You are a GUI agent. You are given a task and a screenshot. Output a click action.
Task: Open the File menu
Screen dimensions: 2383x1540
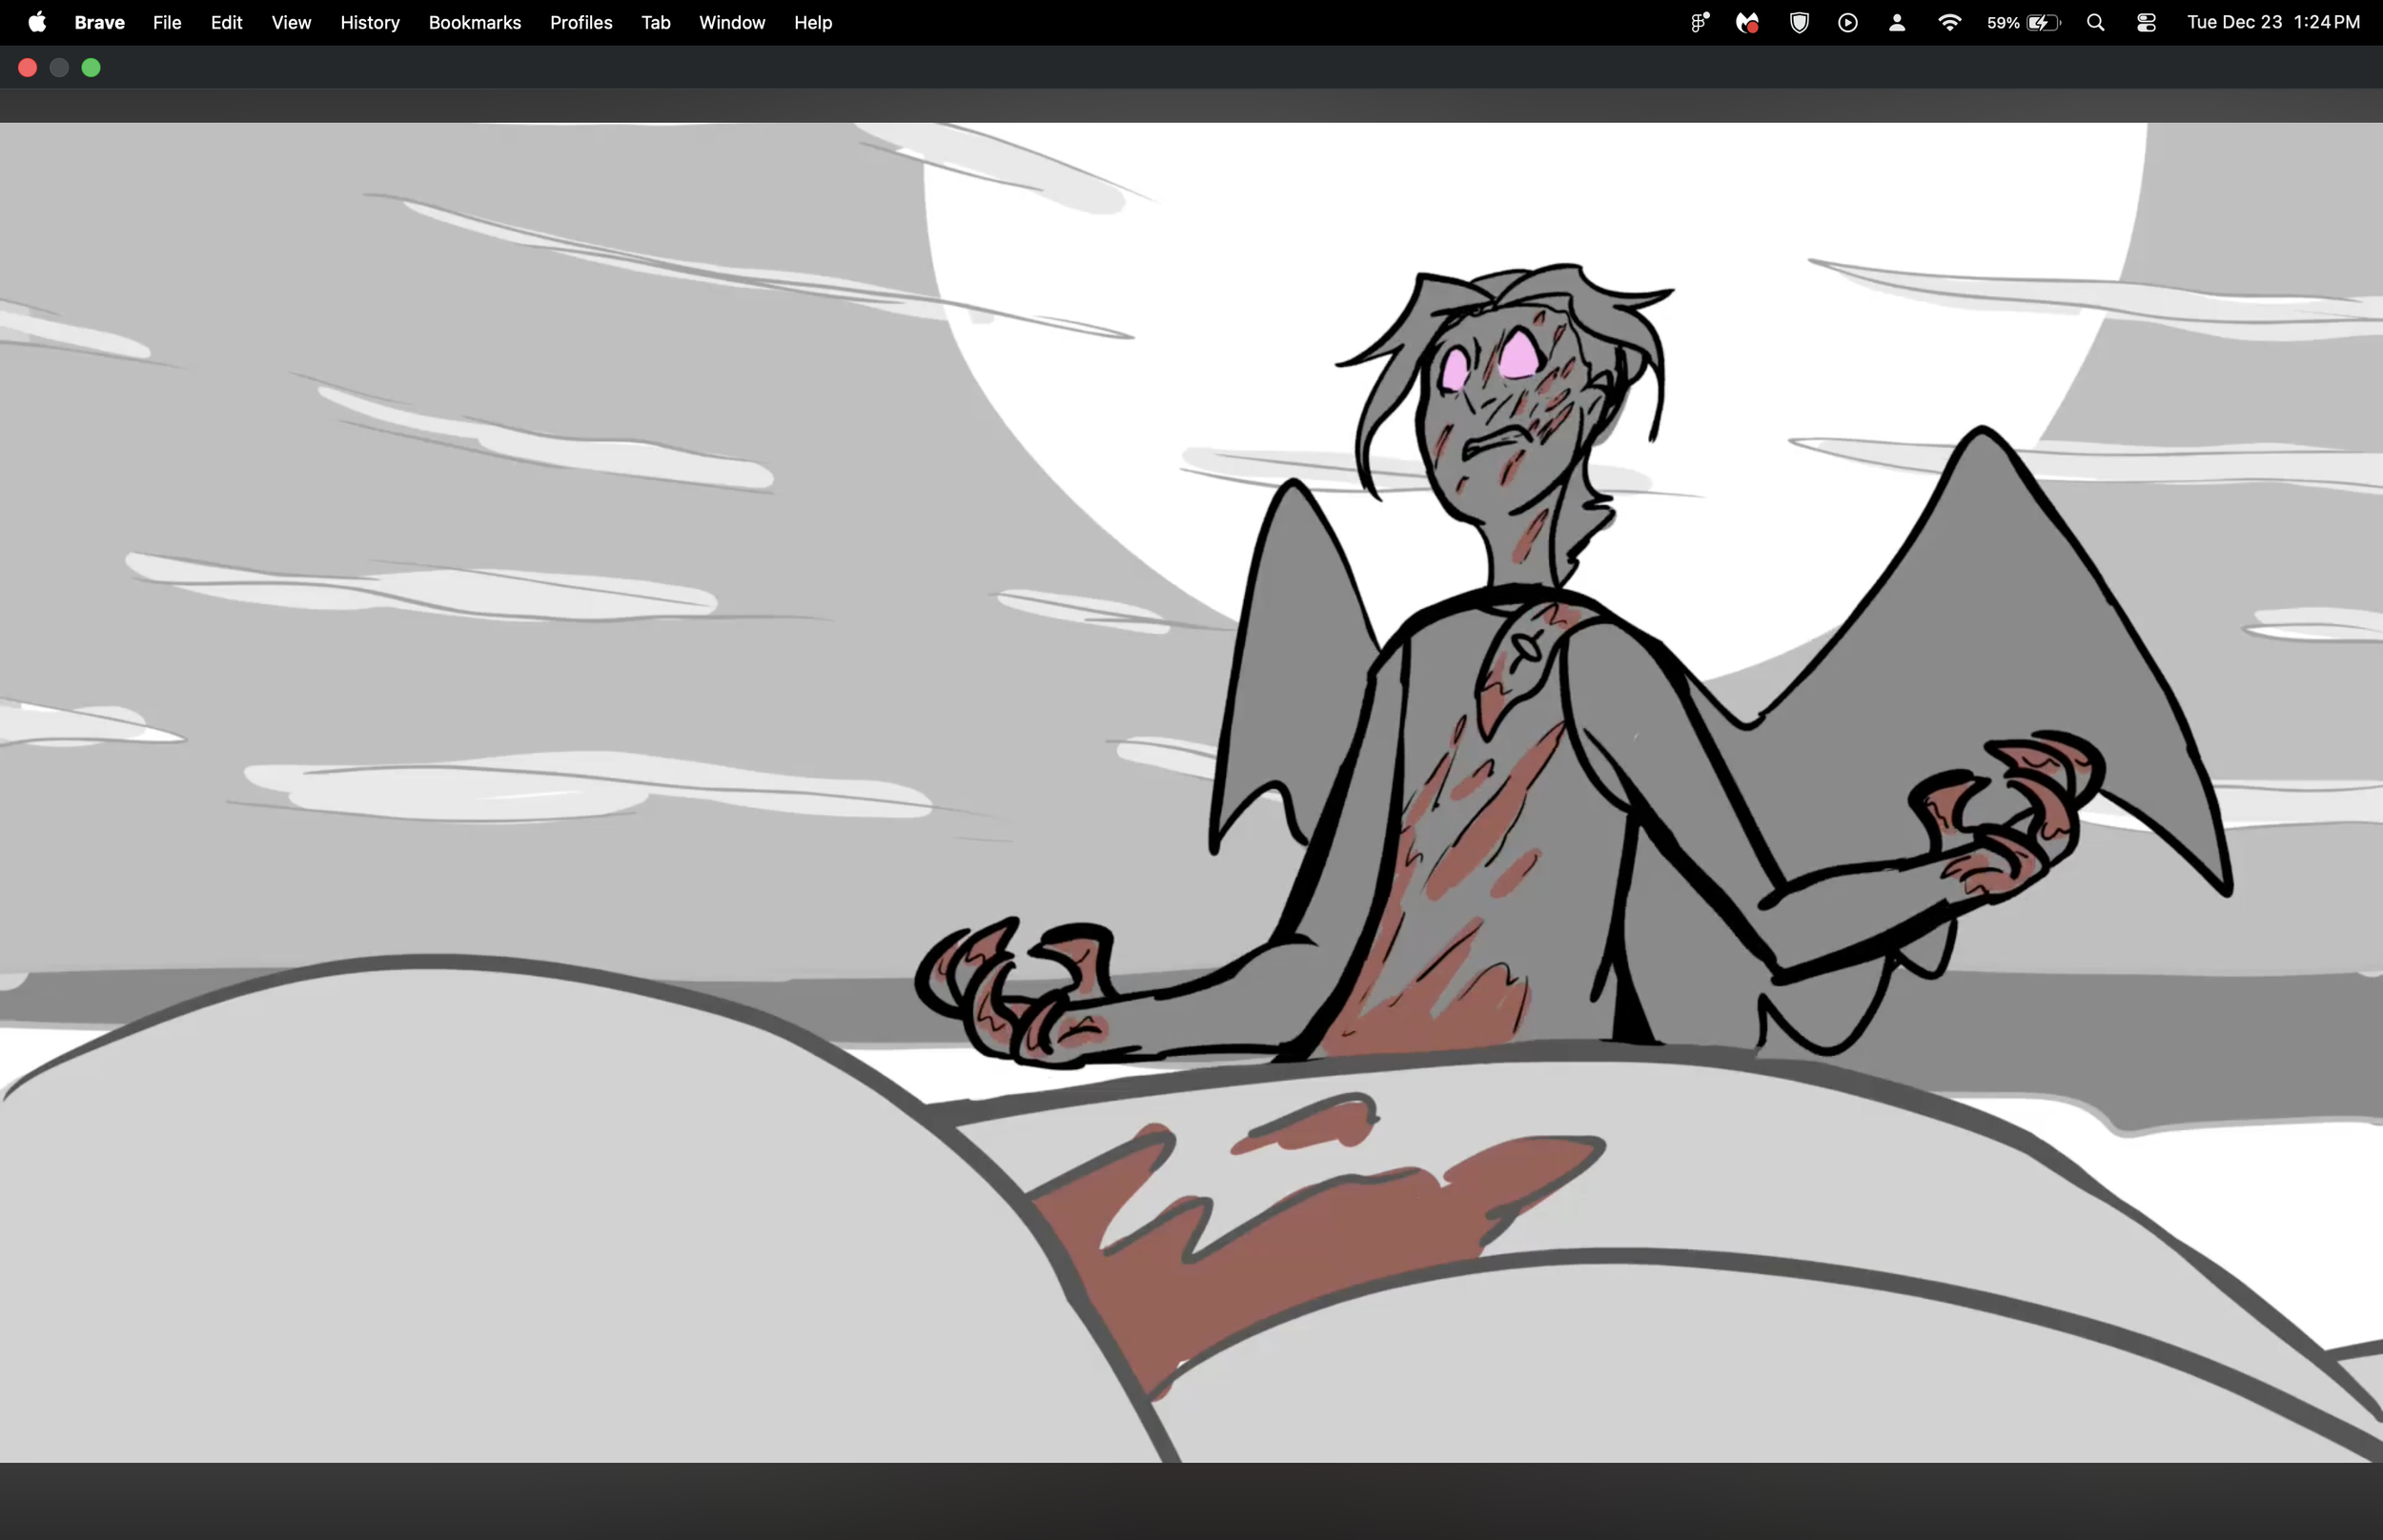coord(167,22)
